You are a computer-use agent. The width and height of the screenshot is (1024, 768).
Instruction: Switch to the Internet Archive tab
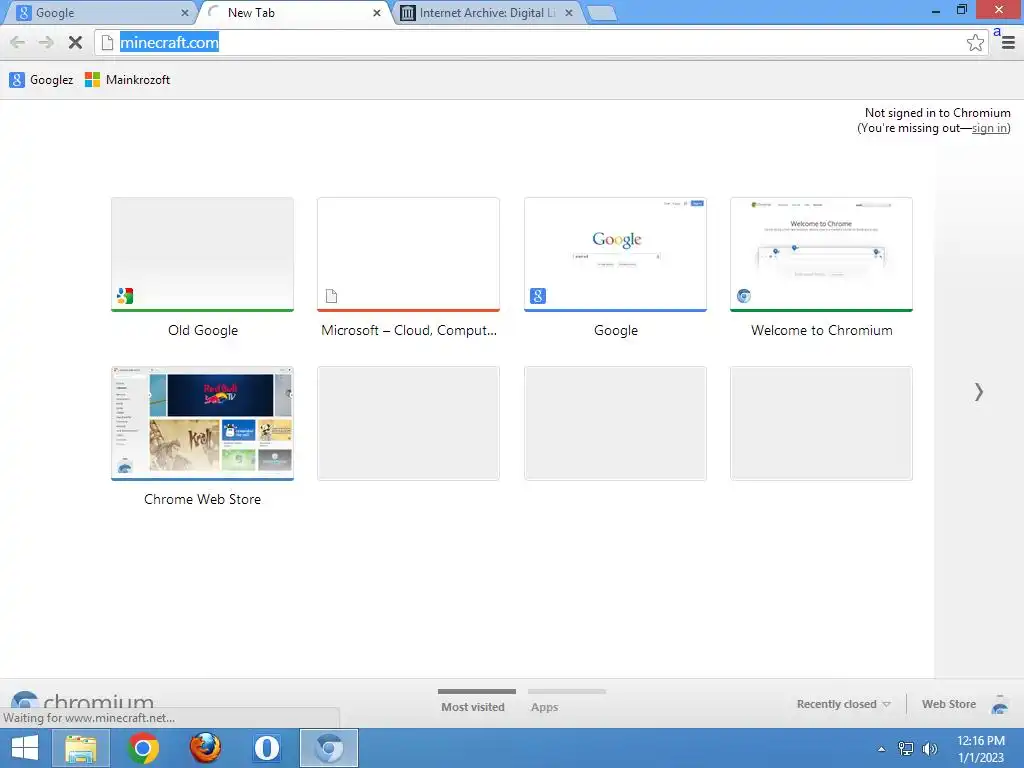(x=487, y=13)
